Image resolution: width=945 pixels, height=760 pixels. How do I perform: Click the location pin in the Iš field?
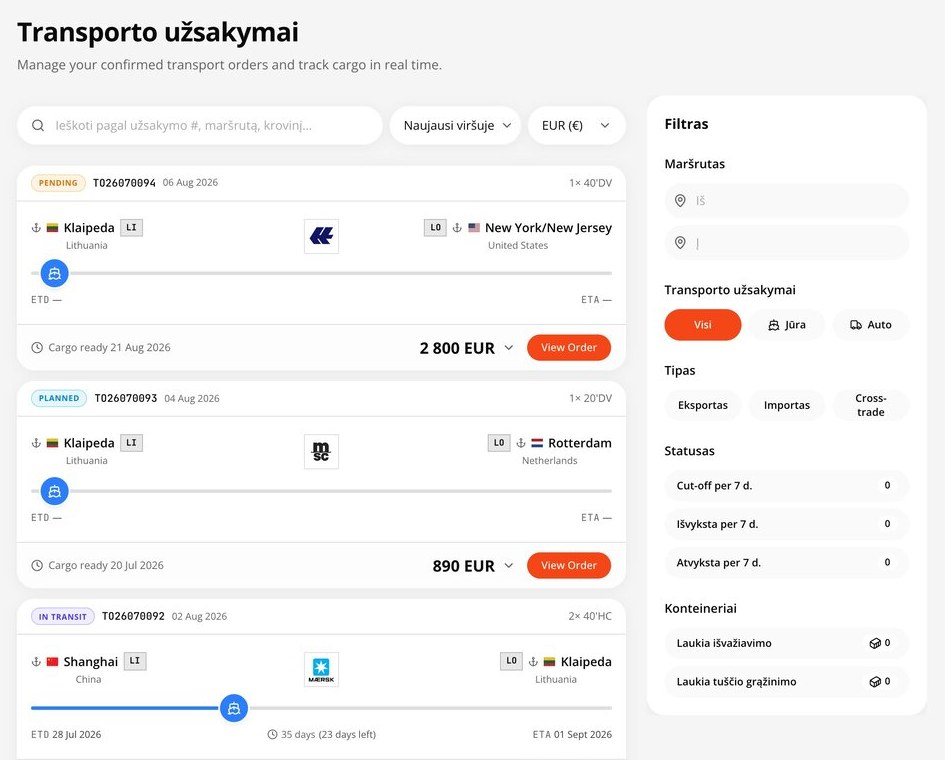680,201
